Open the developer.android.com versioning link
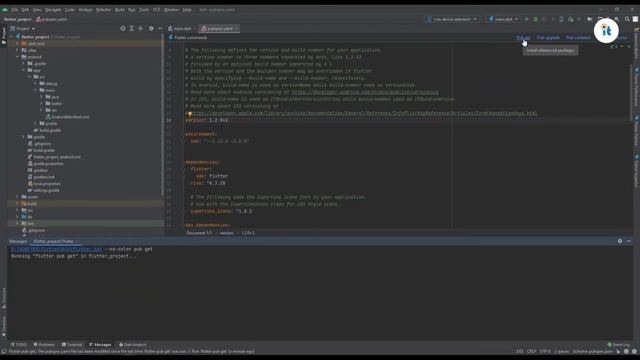Viewport: 640px width, 360px height. pos(365,92)
